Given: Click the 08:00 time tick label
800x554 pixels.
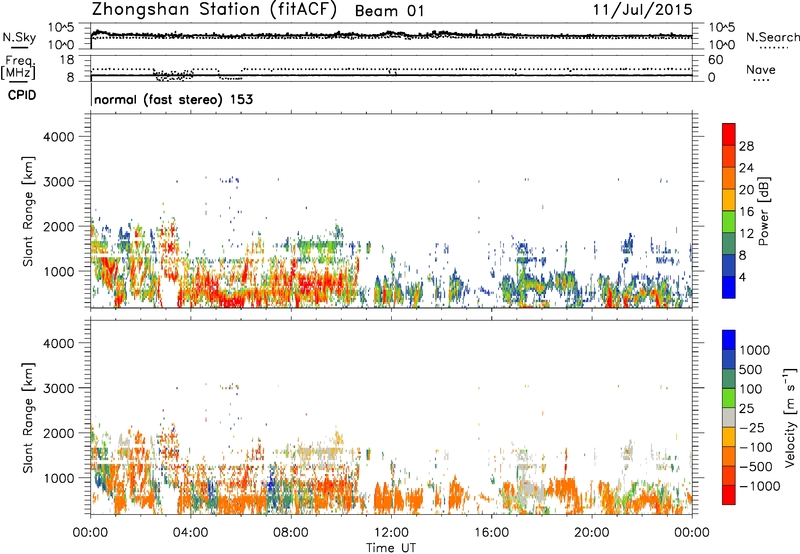Looking at the screenshot, I should pyautogui.click(x=291, y=533).
